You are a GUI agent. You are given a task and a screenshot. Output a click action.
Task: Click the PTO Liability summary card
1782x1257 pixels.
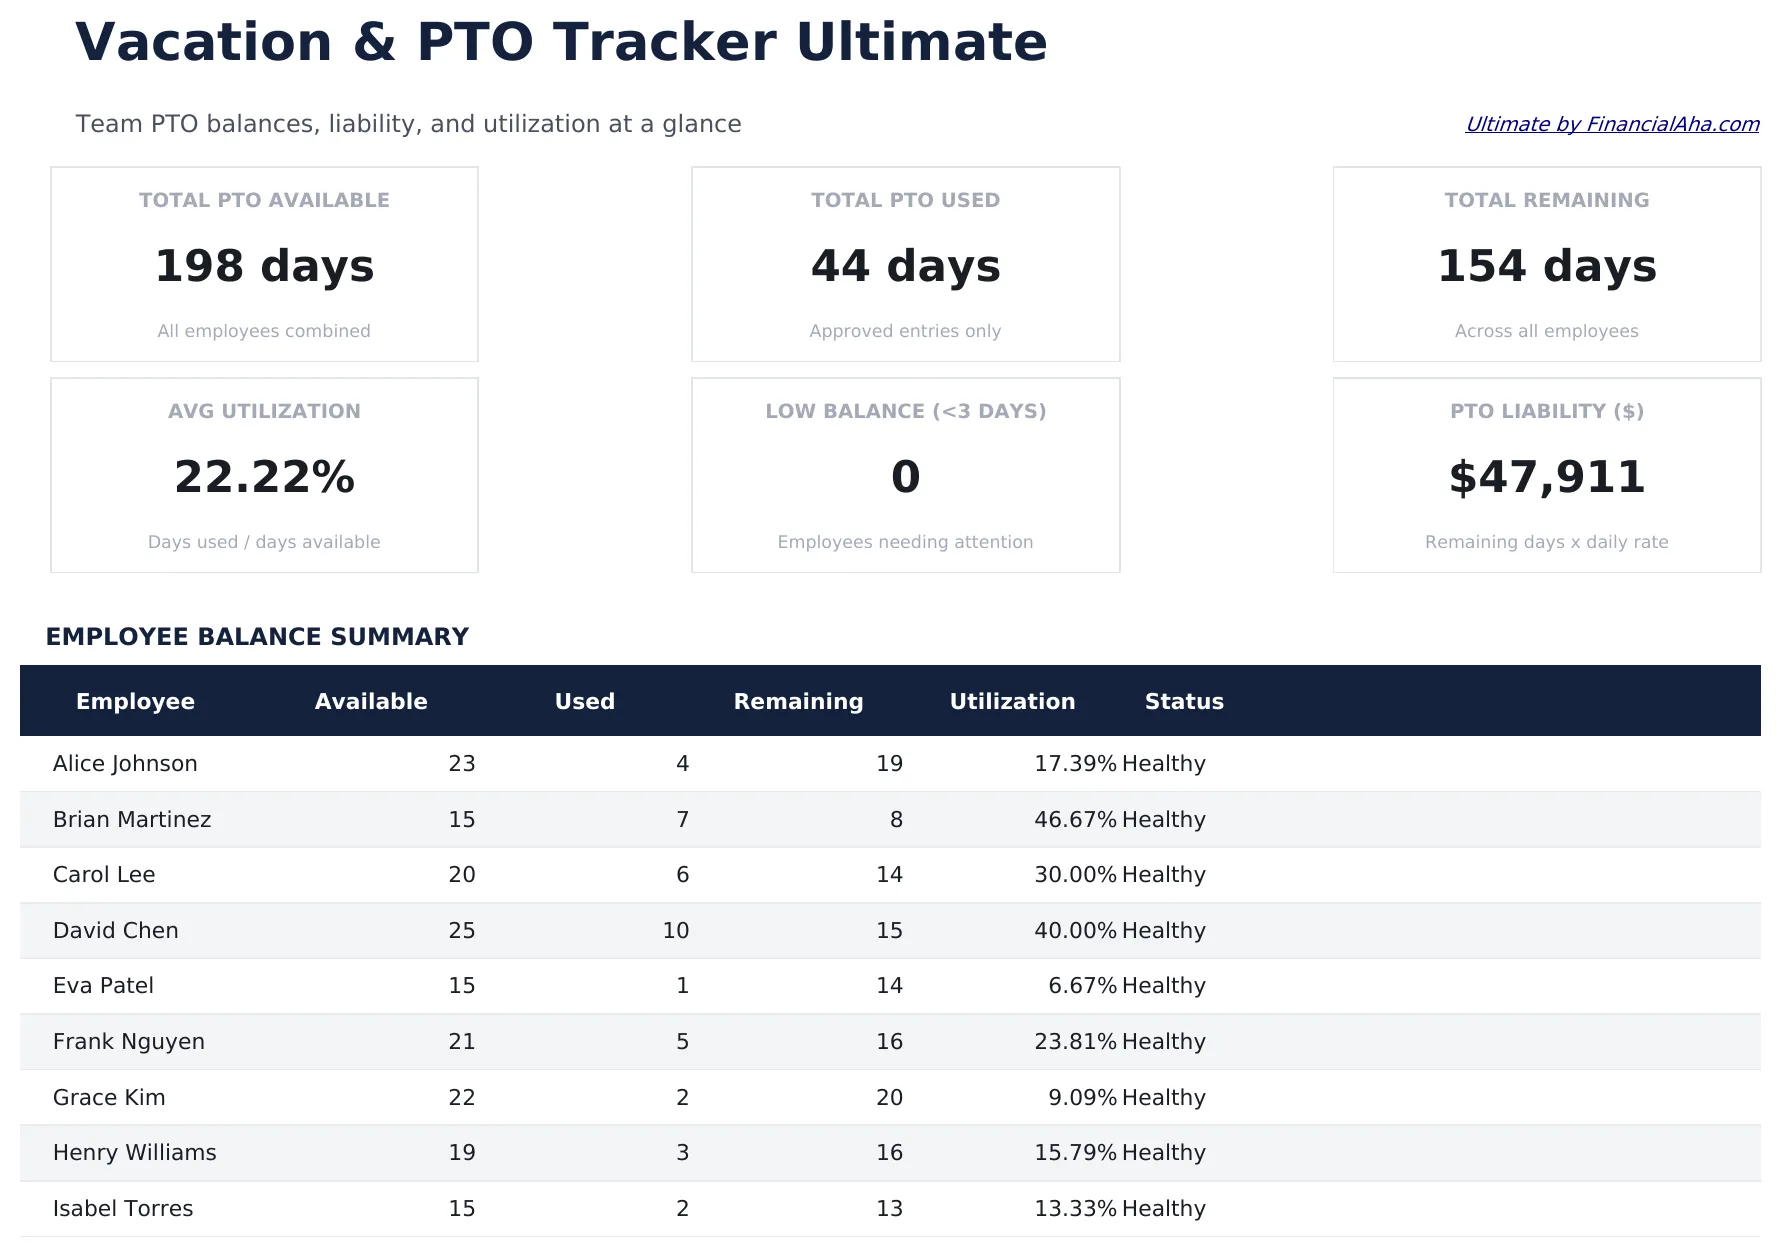tap(1547, 475)
